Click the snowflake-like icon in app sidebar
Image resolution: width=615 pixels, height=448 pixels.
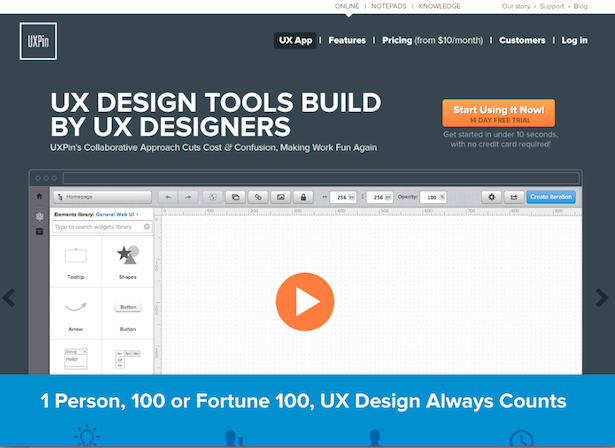39,216
